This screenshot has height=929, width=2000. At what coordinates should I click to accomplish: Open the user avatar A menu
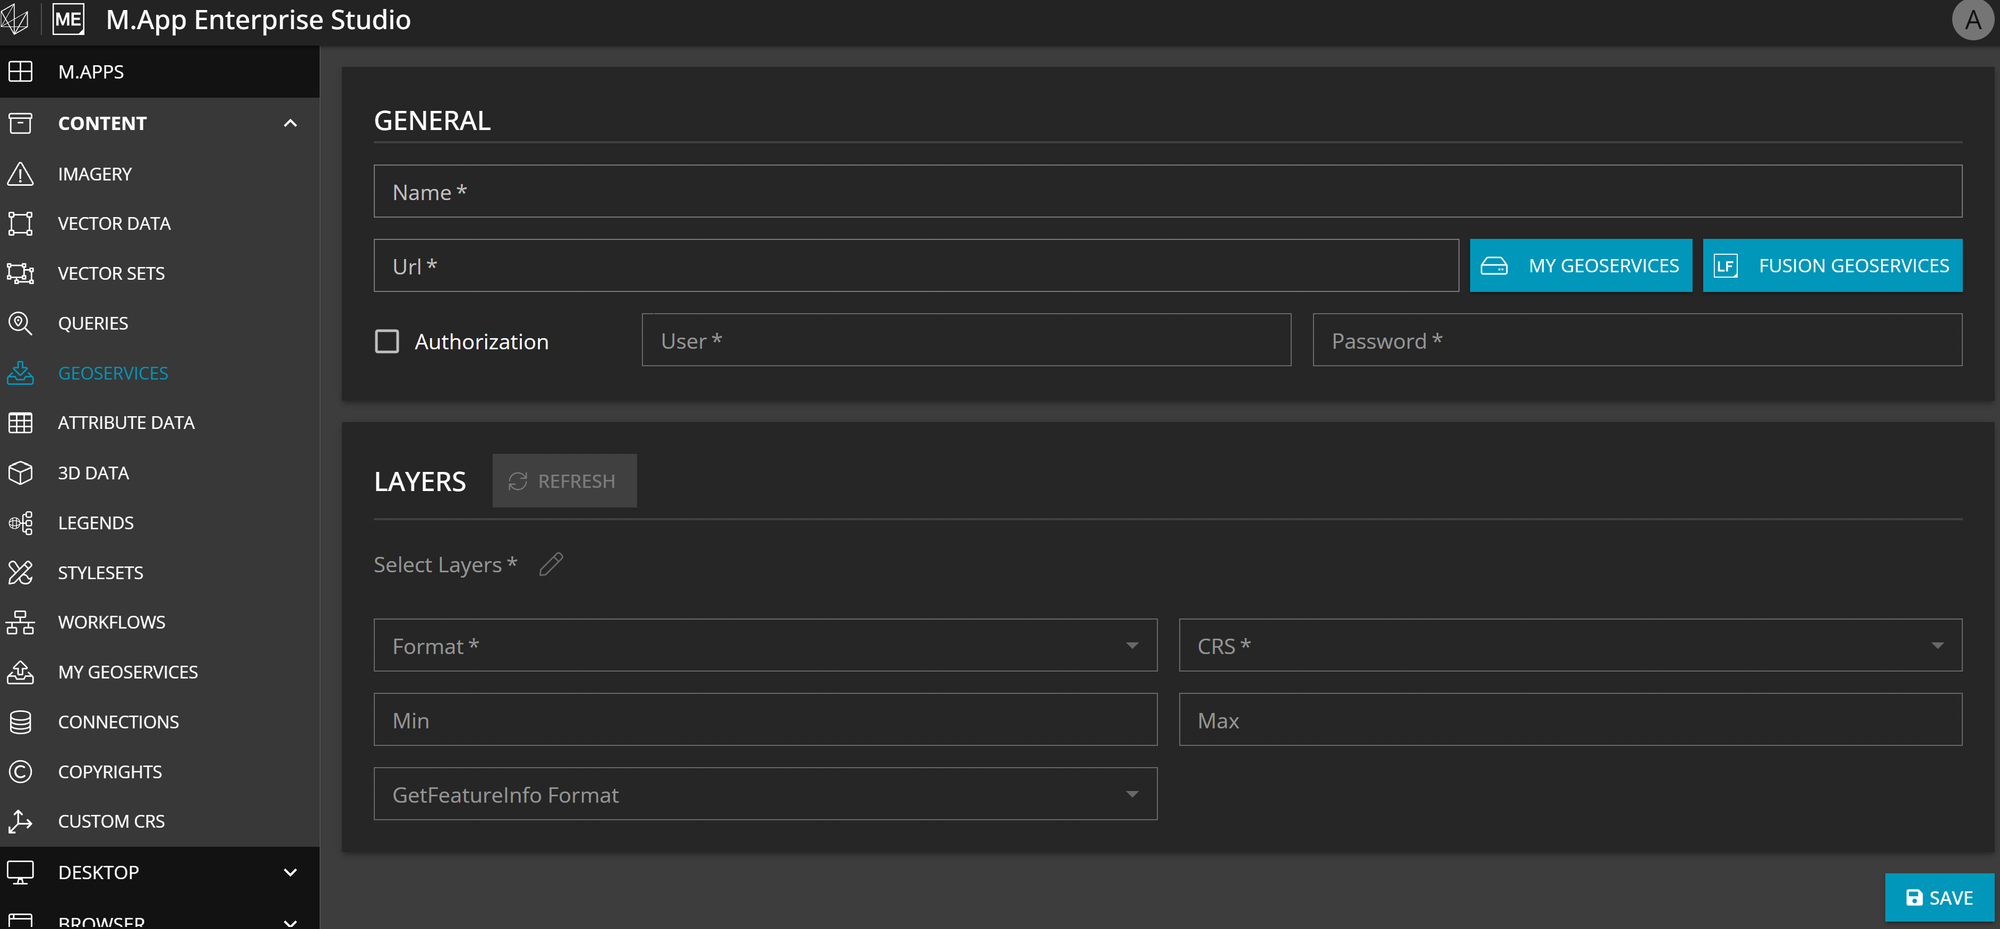(x=1973, y=20)
